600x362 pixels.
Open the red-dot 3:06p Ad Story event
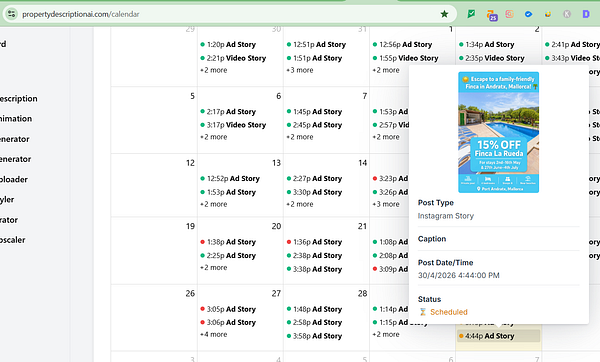click(228, 323)
